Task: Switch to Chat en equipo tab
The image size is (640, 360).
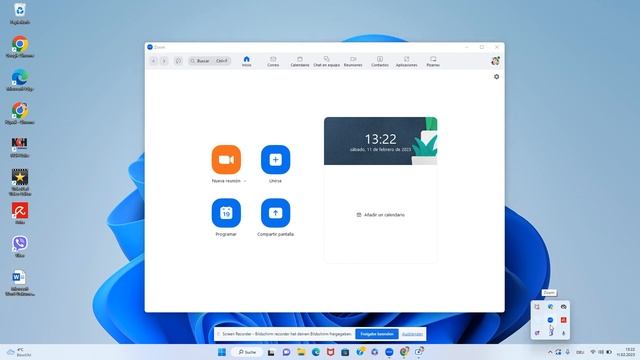Action: coord(327,62)
